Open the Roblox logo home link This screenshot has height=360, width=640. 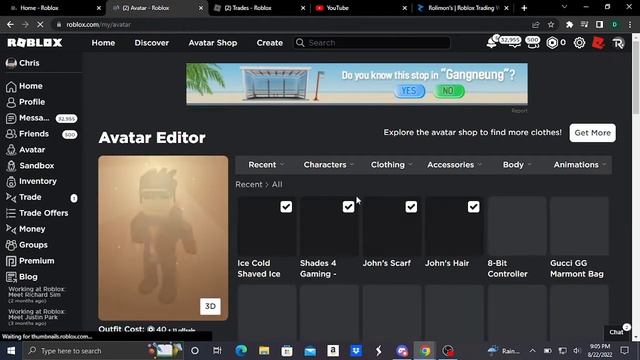tap(35, 42)
